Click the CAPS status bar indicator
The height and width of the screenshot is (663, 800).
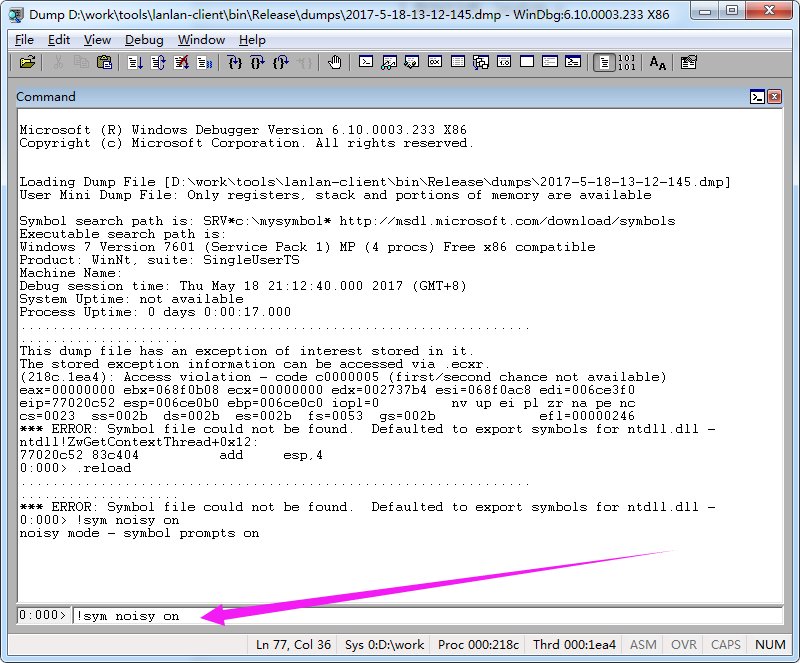click(x=726, y=645)
